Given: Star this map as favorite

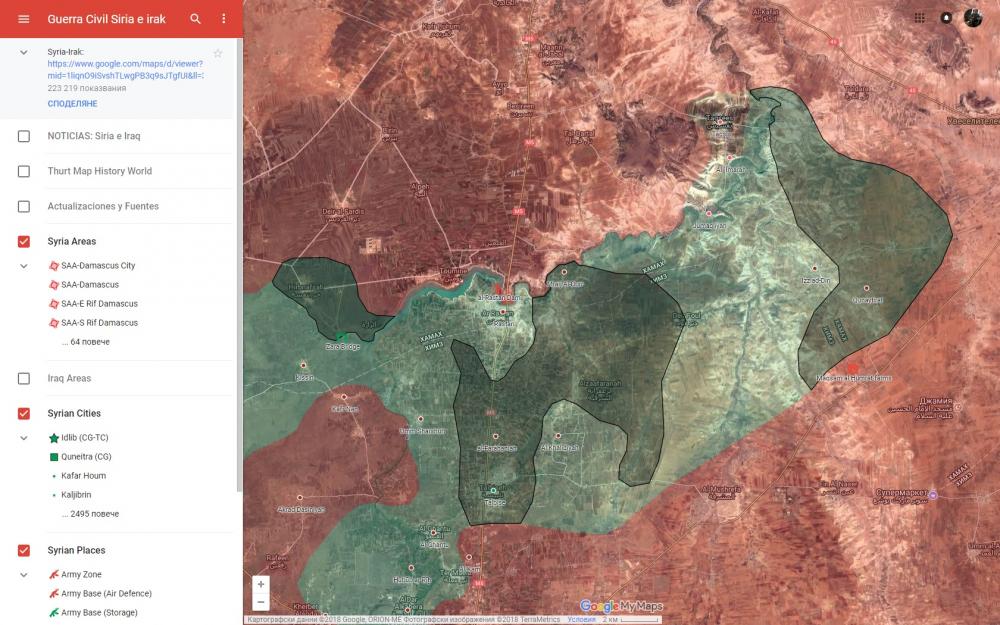Looking at the screenshot, I should click(218, 53).
